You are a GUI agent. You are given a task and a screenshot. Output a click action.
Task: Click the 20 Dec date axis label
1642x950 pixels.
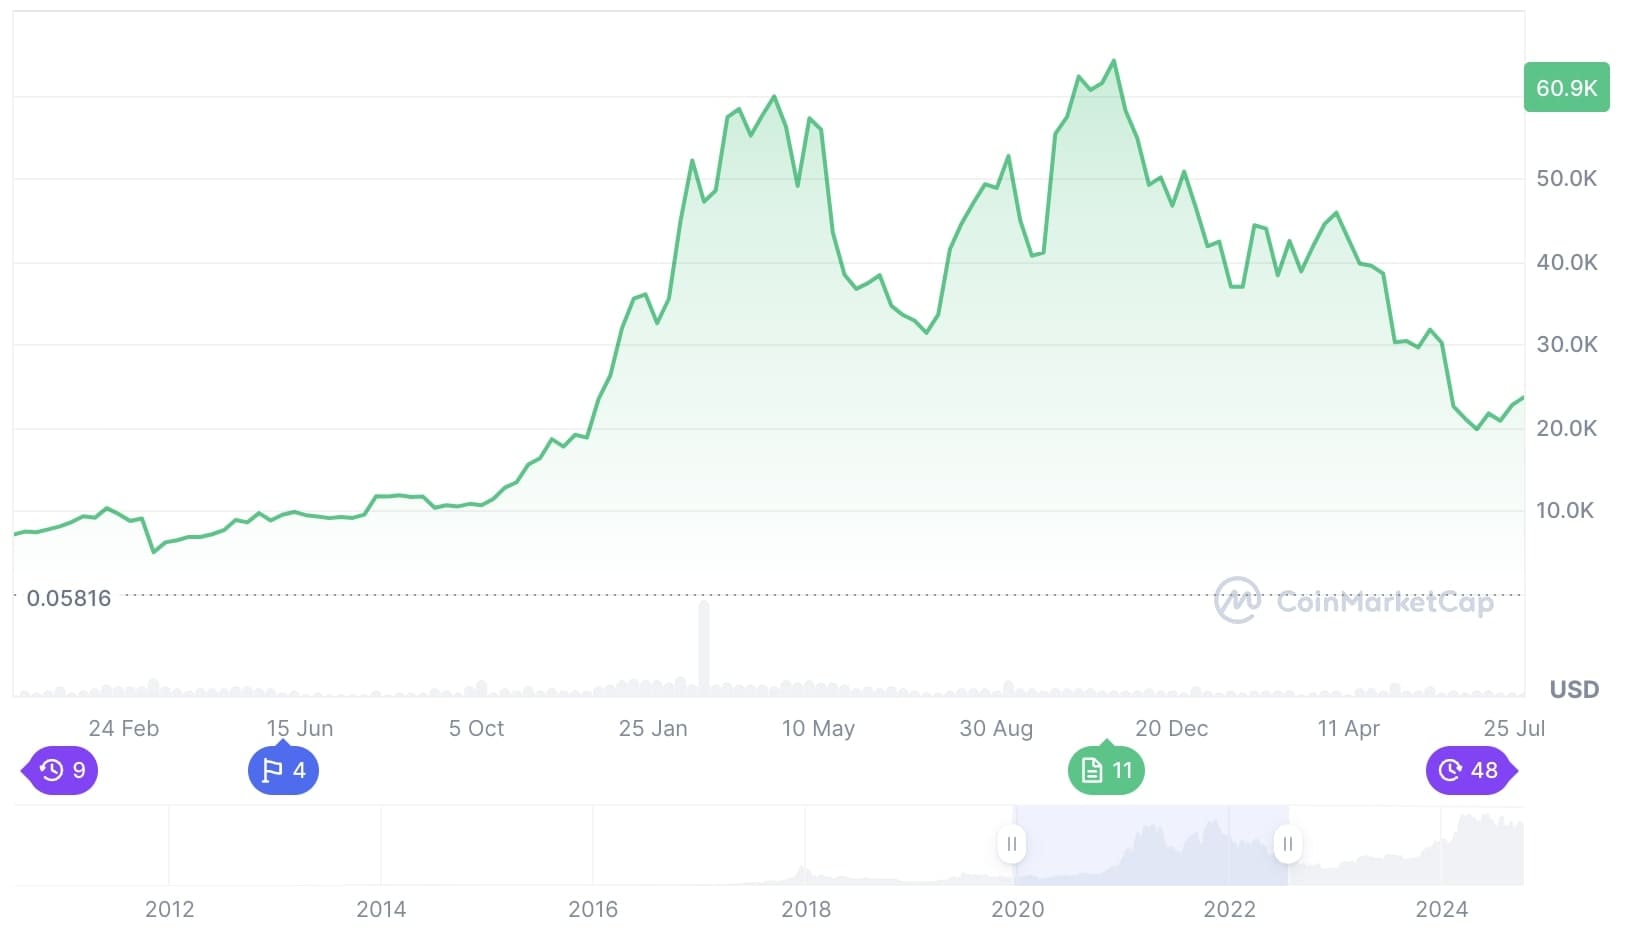[1171, 728]
